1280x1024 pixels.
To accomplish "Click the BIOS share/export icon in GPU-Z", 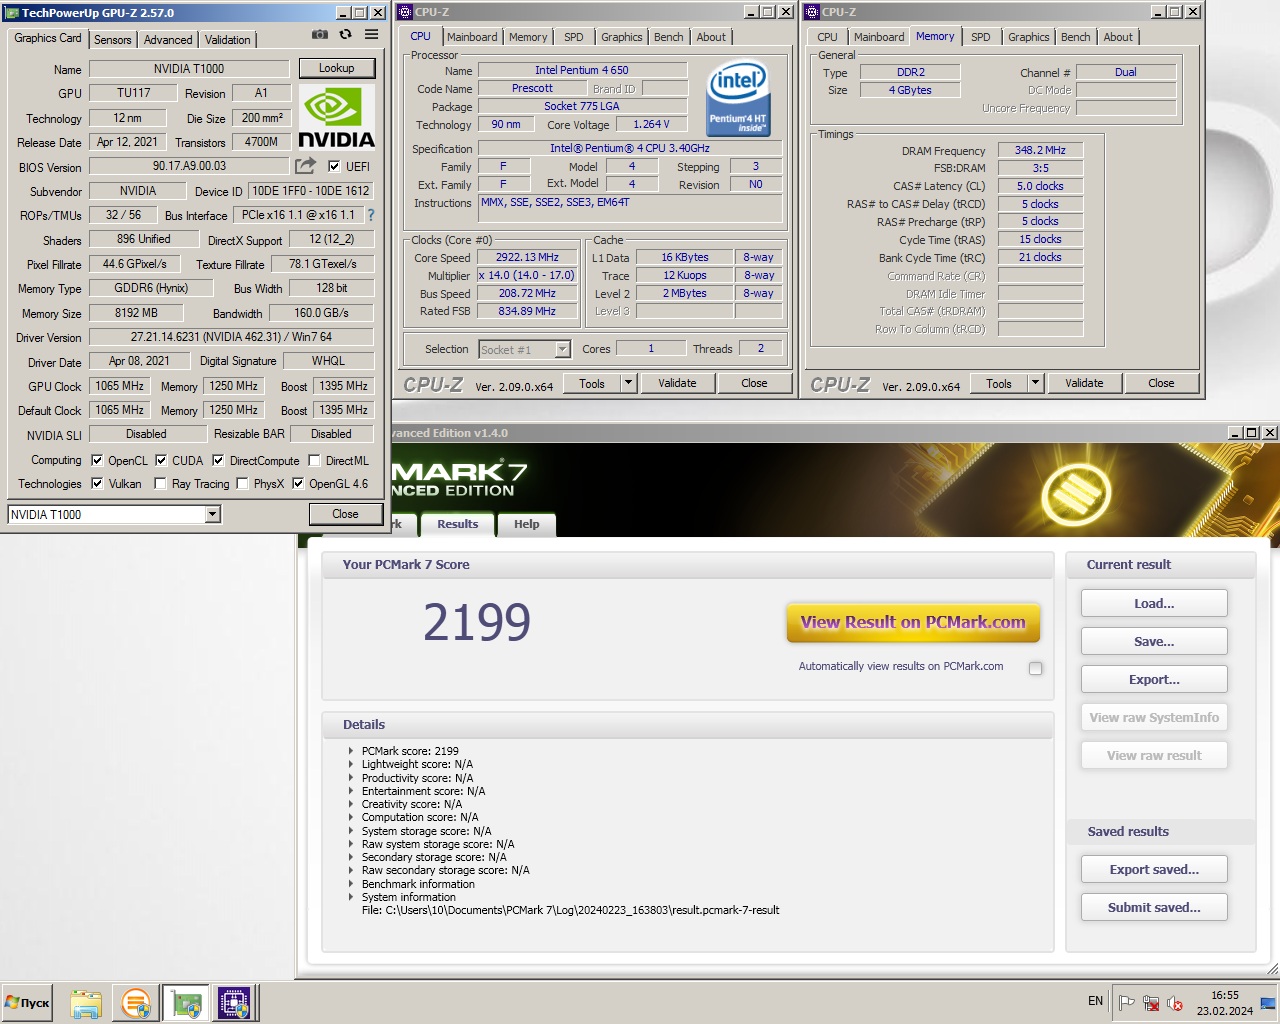I will (306, 166).
